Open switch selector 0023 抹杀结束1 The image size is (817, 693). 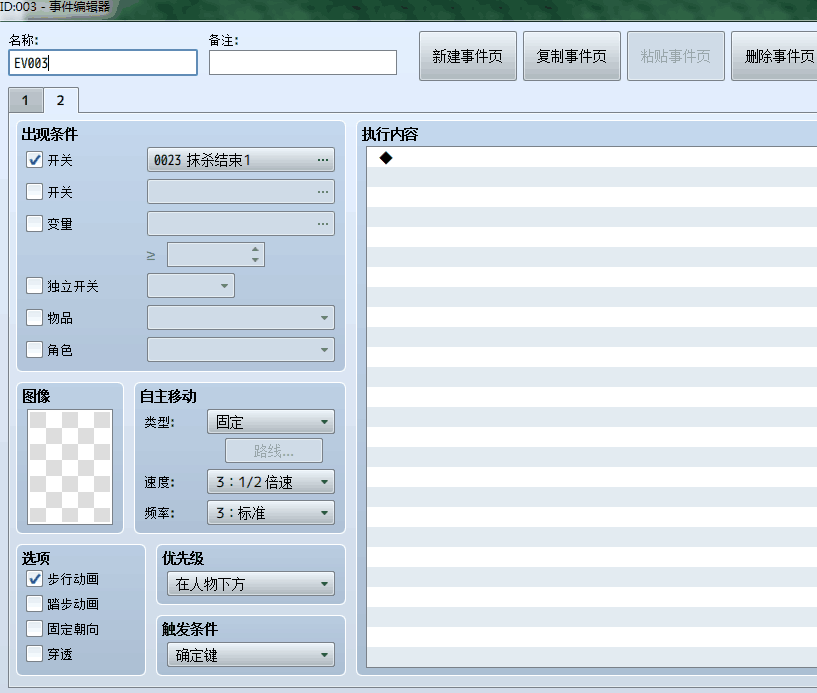point(241,160)
